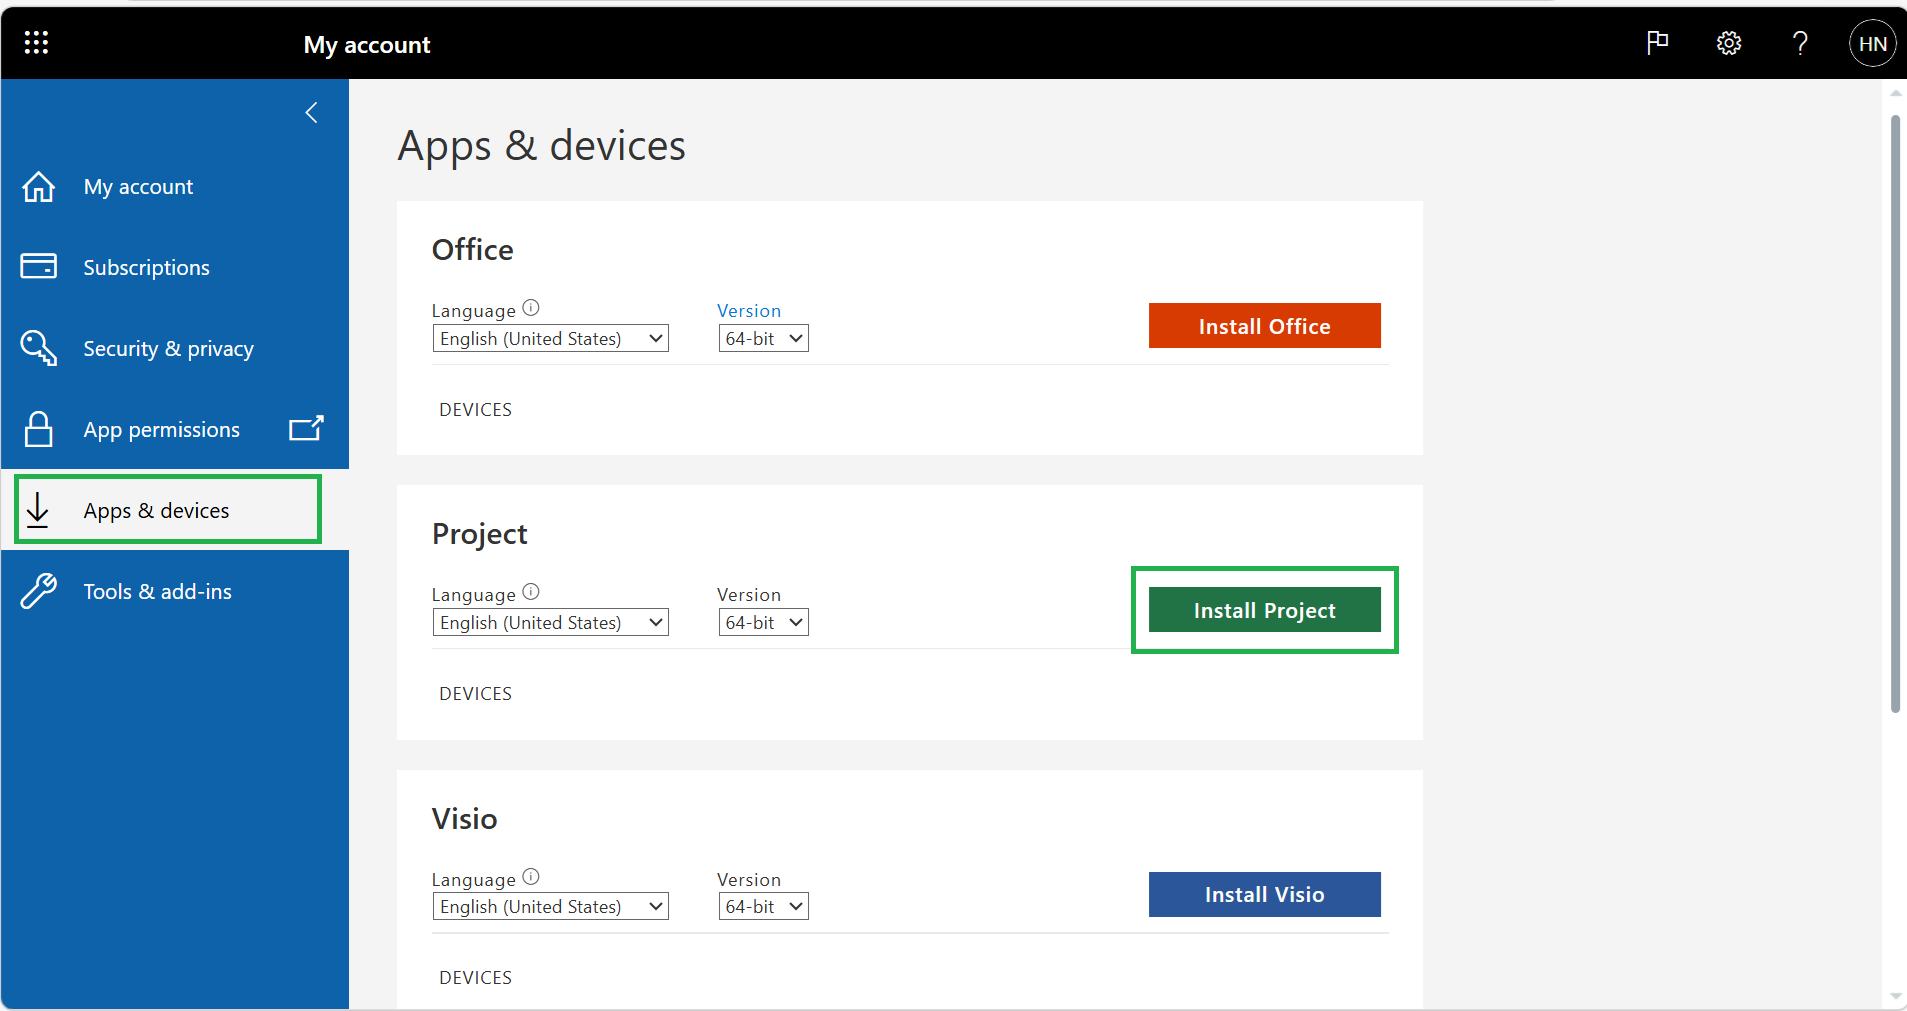
Task: Click the Office Version link
Action: (749, 311)
